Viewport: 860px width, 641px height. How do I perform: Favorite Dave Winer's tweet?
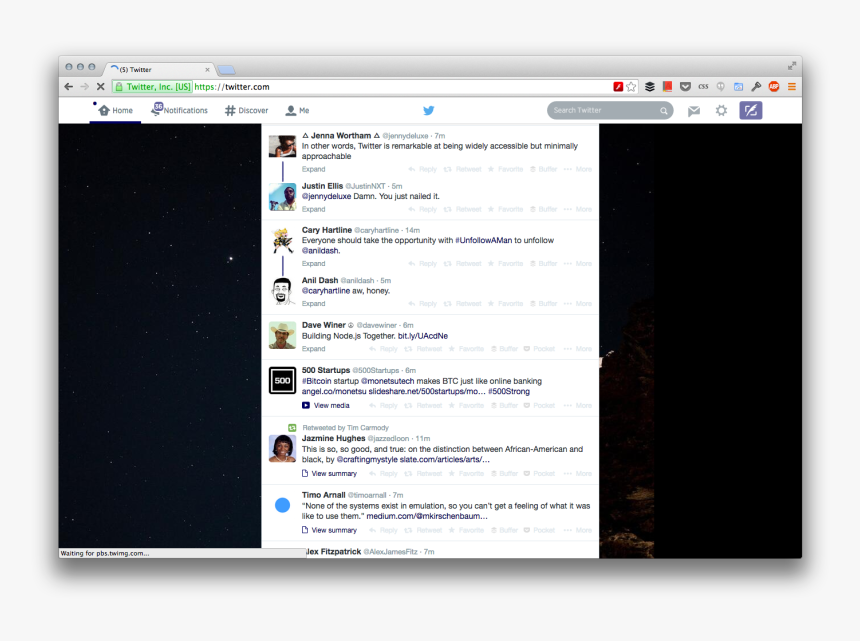(466, 349)
